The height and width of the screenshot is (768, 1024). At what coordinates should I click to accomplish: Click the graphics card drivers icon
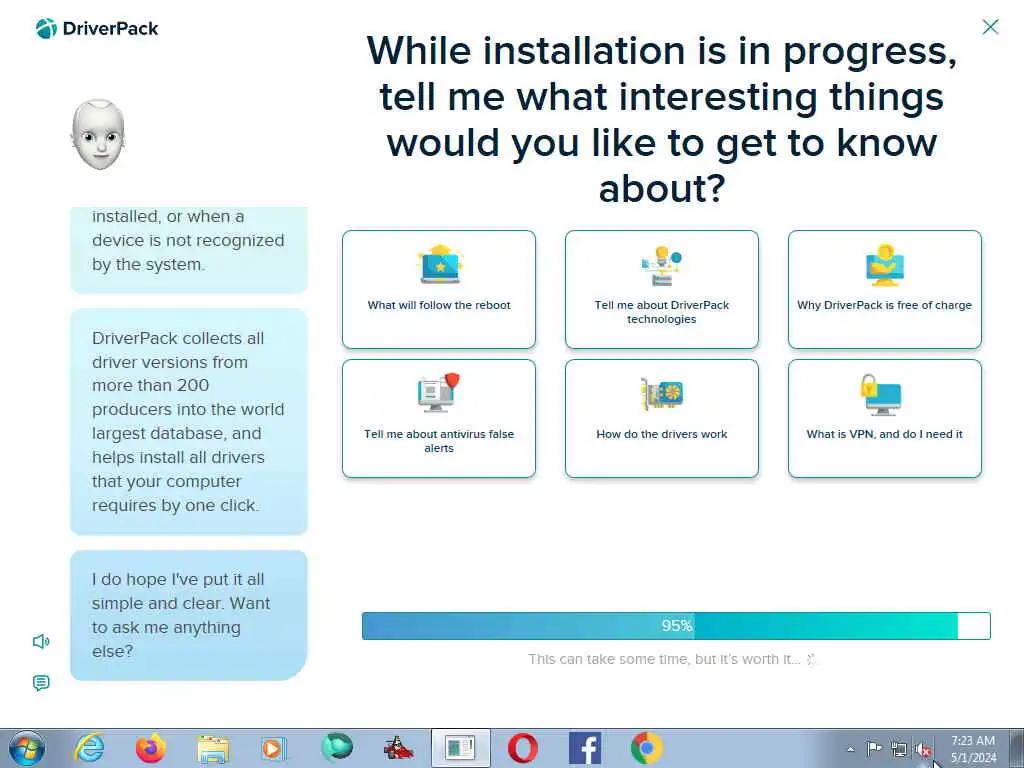(x=662, y=393)
